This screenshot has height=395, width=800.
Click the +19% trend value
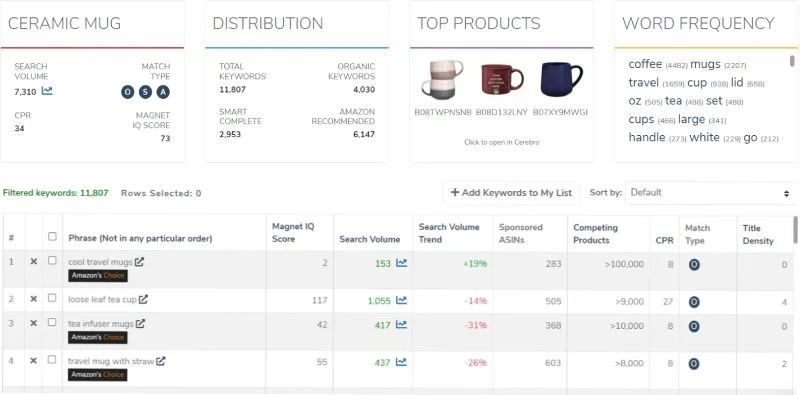coord(475,264)
